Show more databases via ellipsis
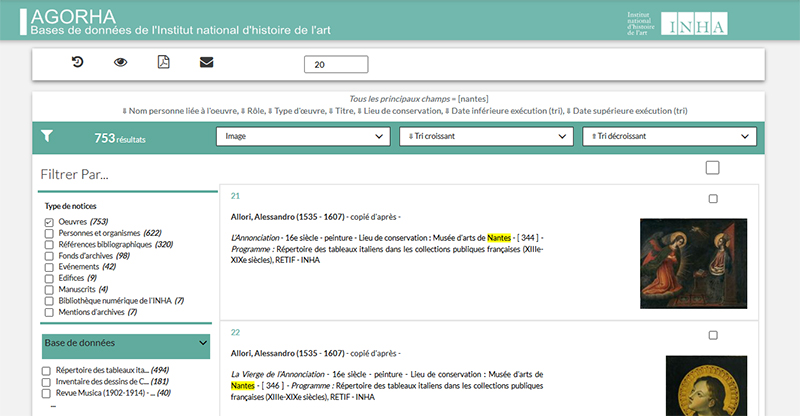The height and width of the screenshot is (416, 800). (53, 406)
